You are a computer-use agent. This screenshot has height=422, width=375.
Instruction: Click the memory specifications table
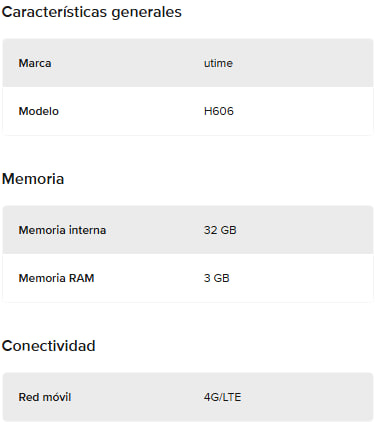tap(188, 254)
